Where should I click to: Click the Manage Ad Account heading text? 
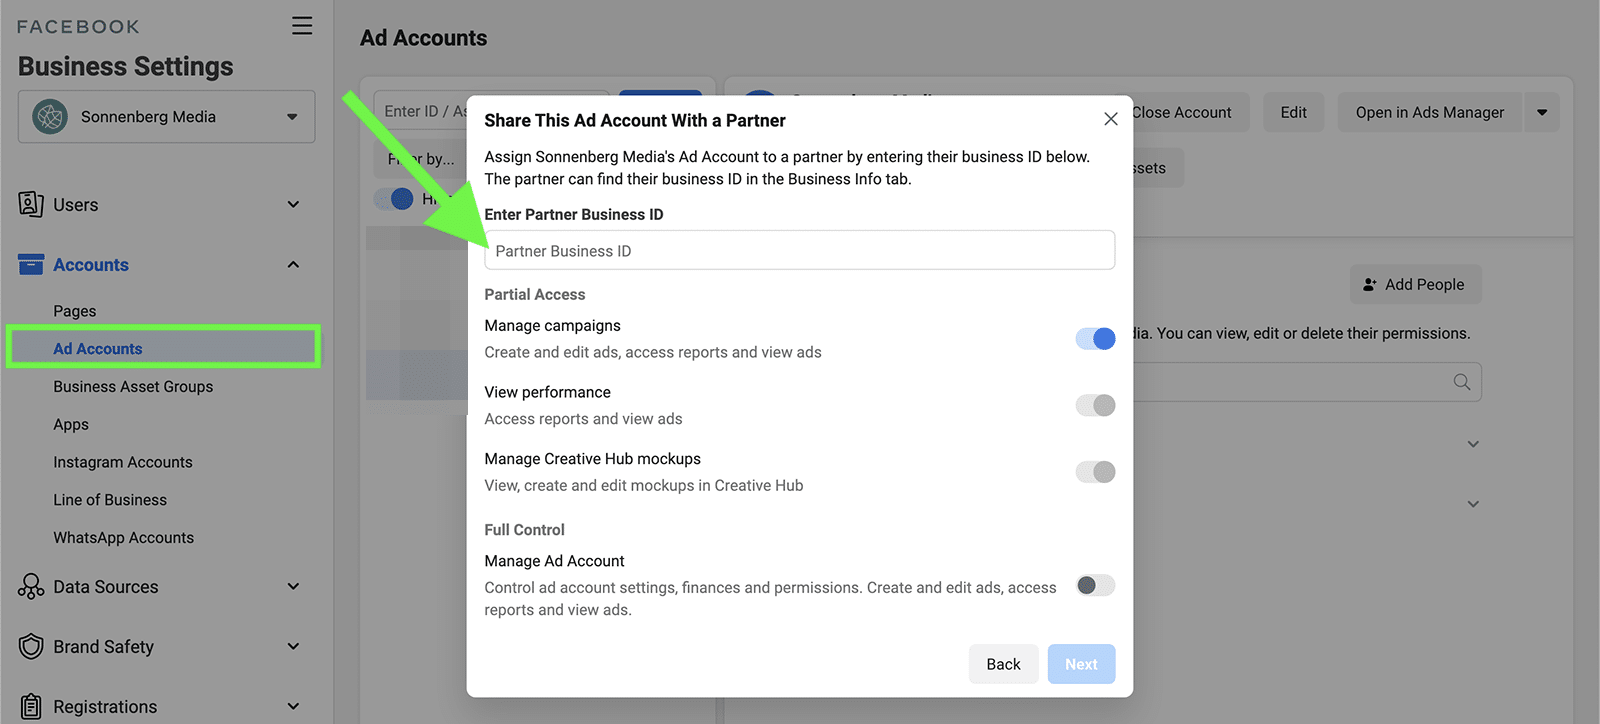pyautogui.click(x=554, y=561)
